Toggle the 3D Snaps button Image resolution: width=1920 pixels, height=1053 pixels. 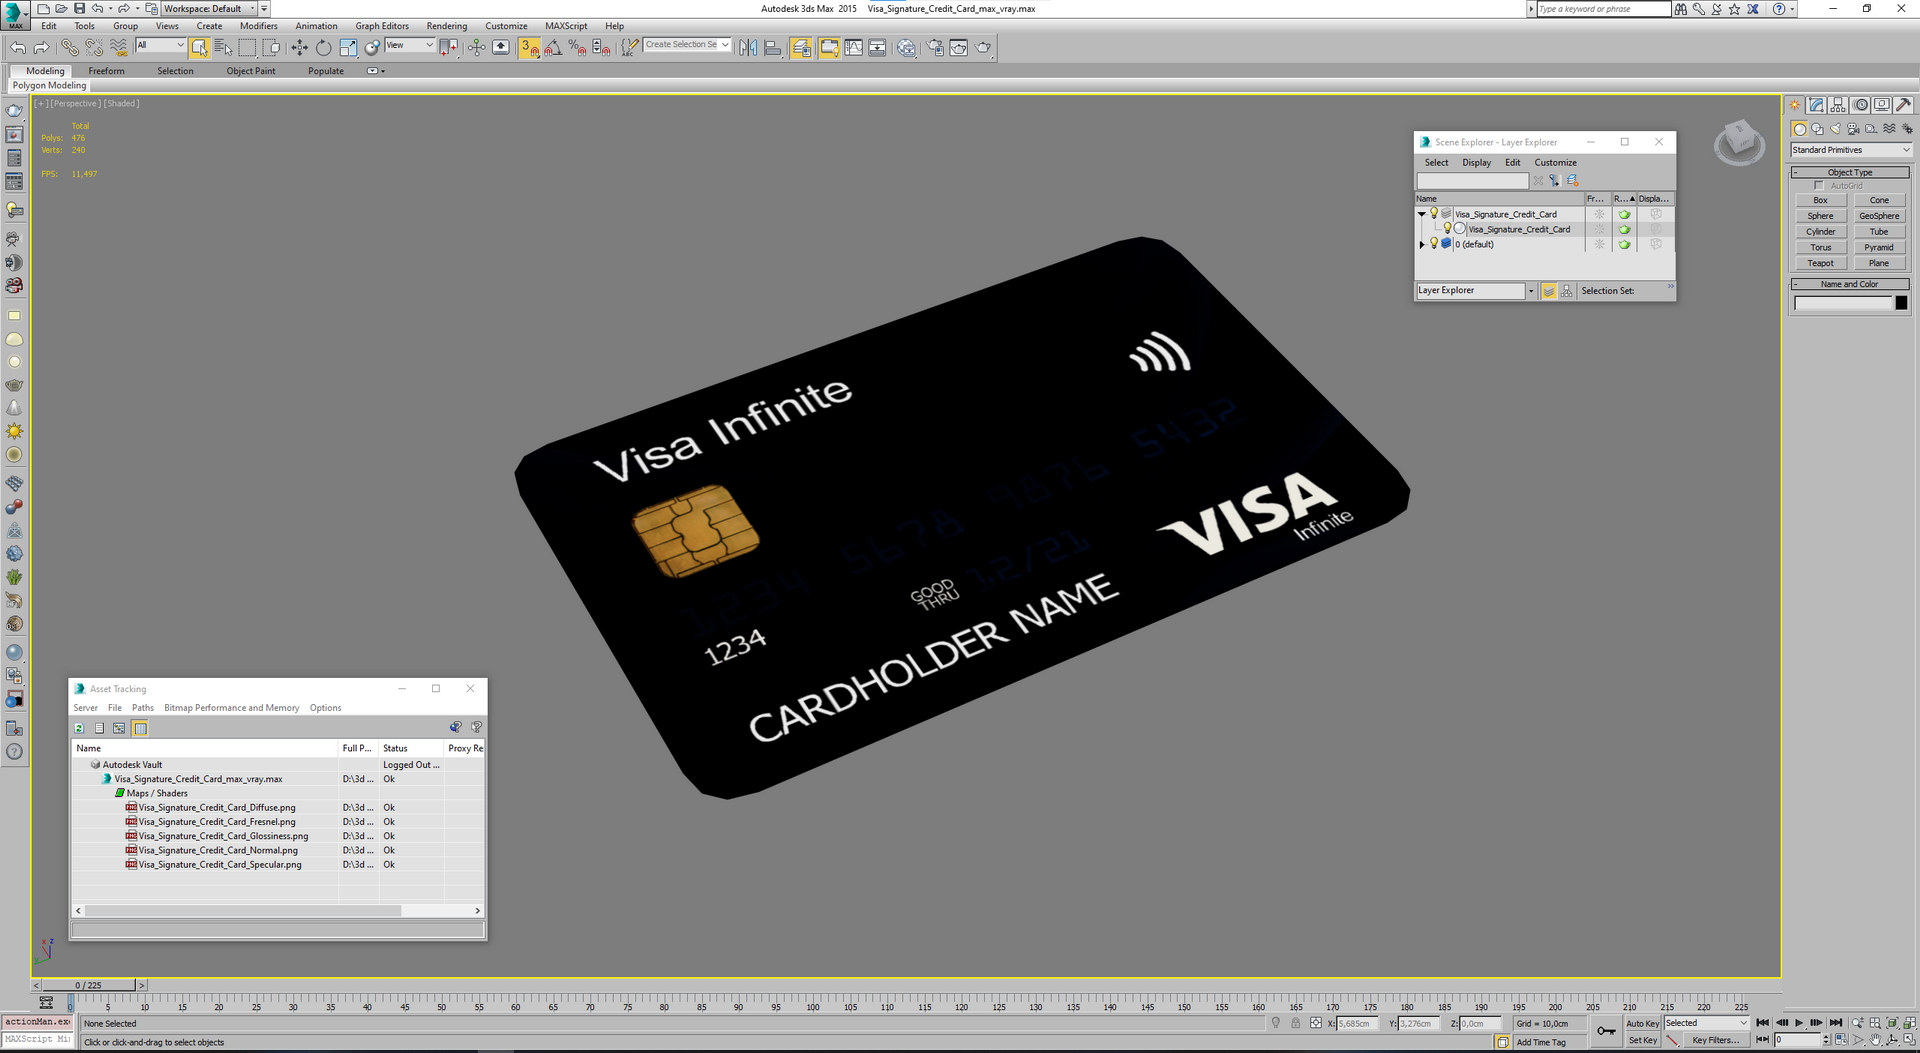[529, 47]
